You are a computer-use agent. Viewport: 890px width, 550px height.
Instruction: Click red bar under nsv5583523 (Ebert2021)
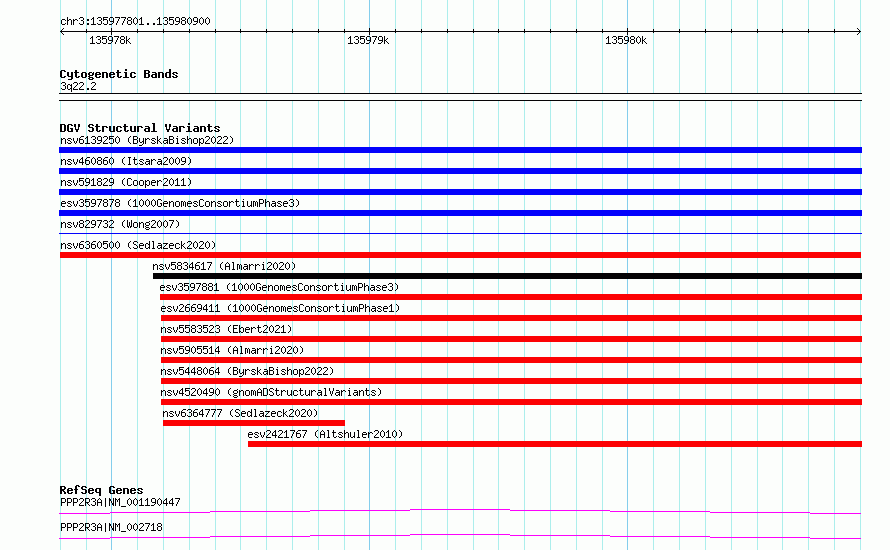tap(511, 339)
